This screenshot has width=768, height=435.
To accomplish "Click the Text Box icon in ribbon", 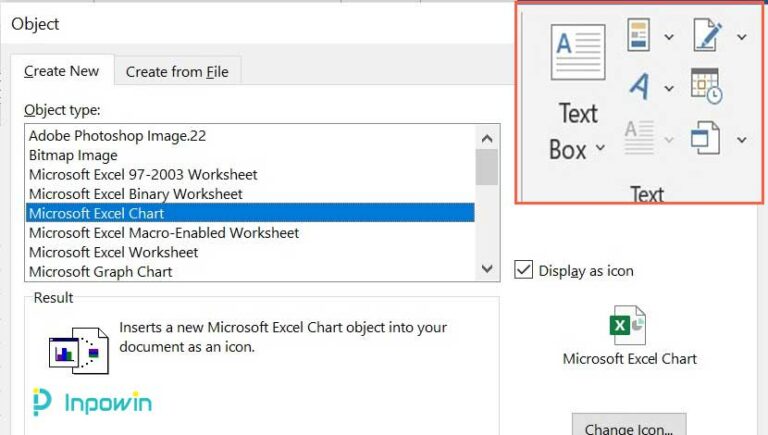I will 578,52.
